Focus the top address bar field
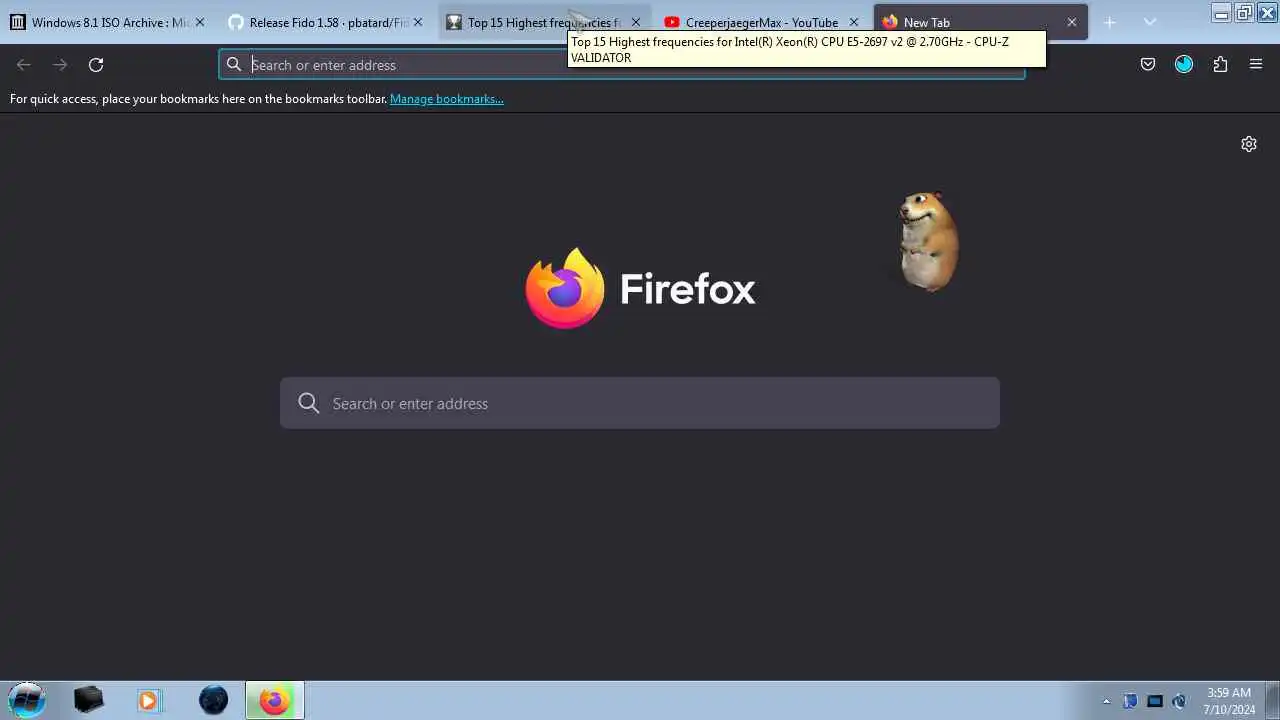Viewport: 1280px width, 720px height. point(622,65)
